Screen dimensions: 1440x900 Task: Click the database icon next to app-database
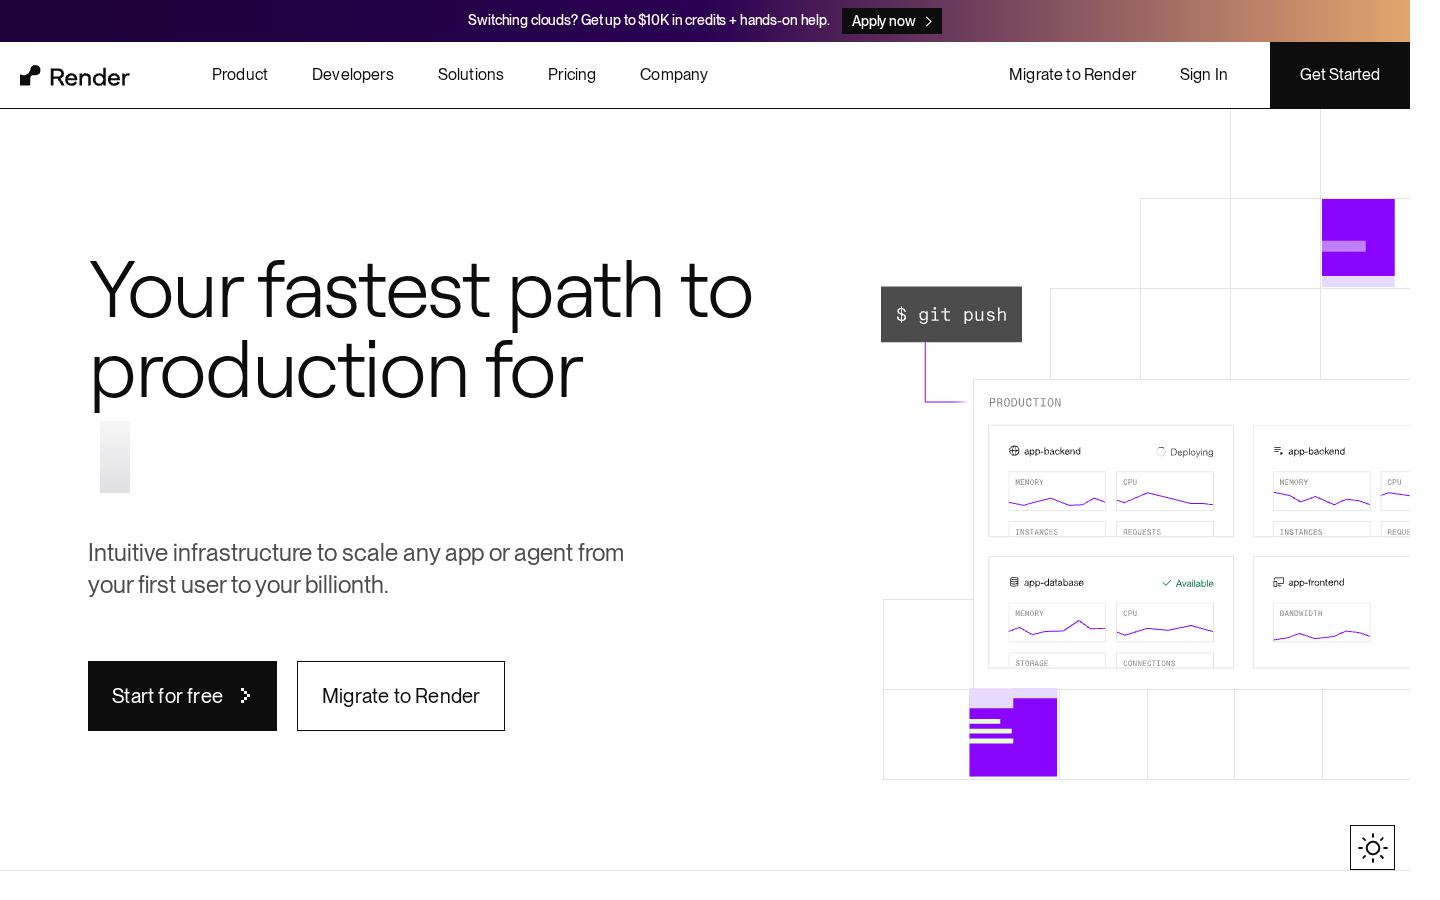[1014, 582]
